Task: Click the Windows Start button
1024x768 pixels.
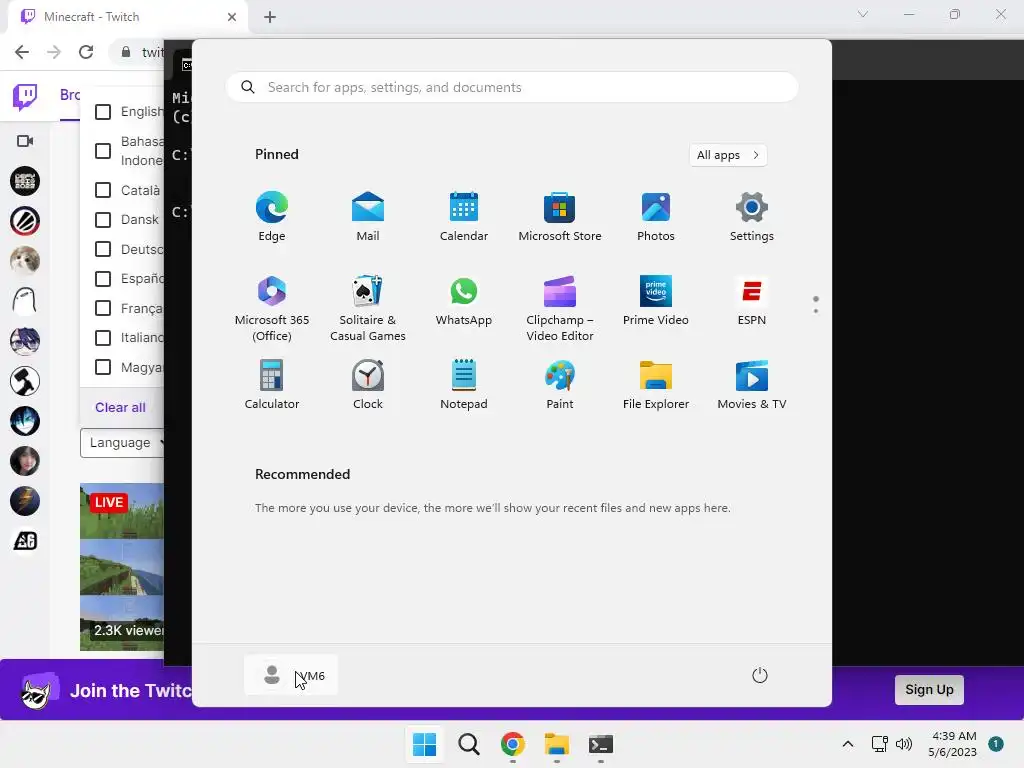Action: pyautogui.click(x=424, y=744)
